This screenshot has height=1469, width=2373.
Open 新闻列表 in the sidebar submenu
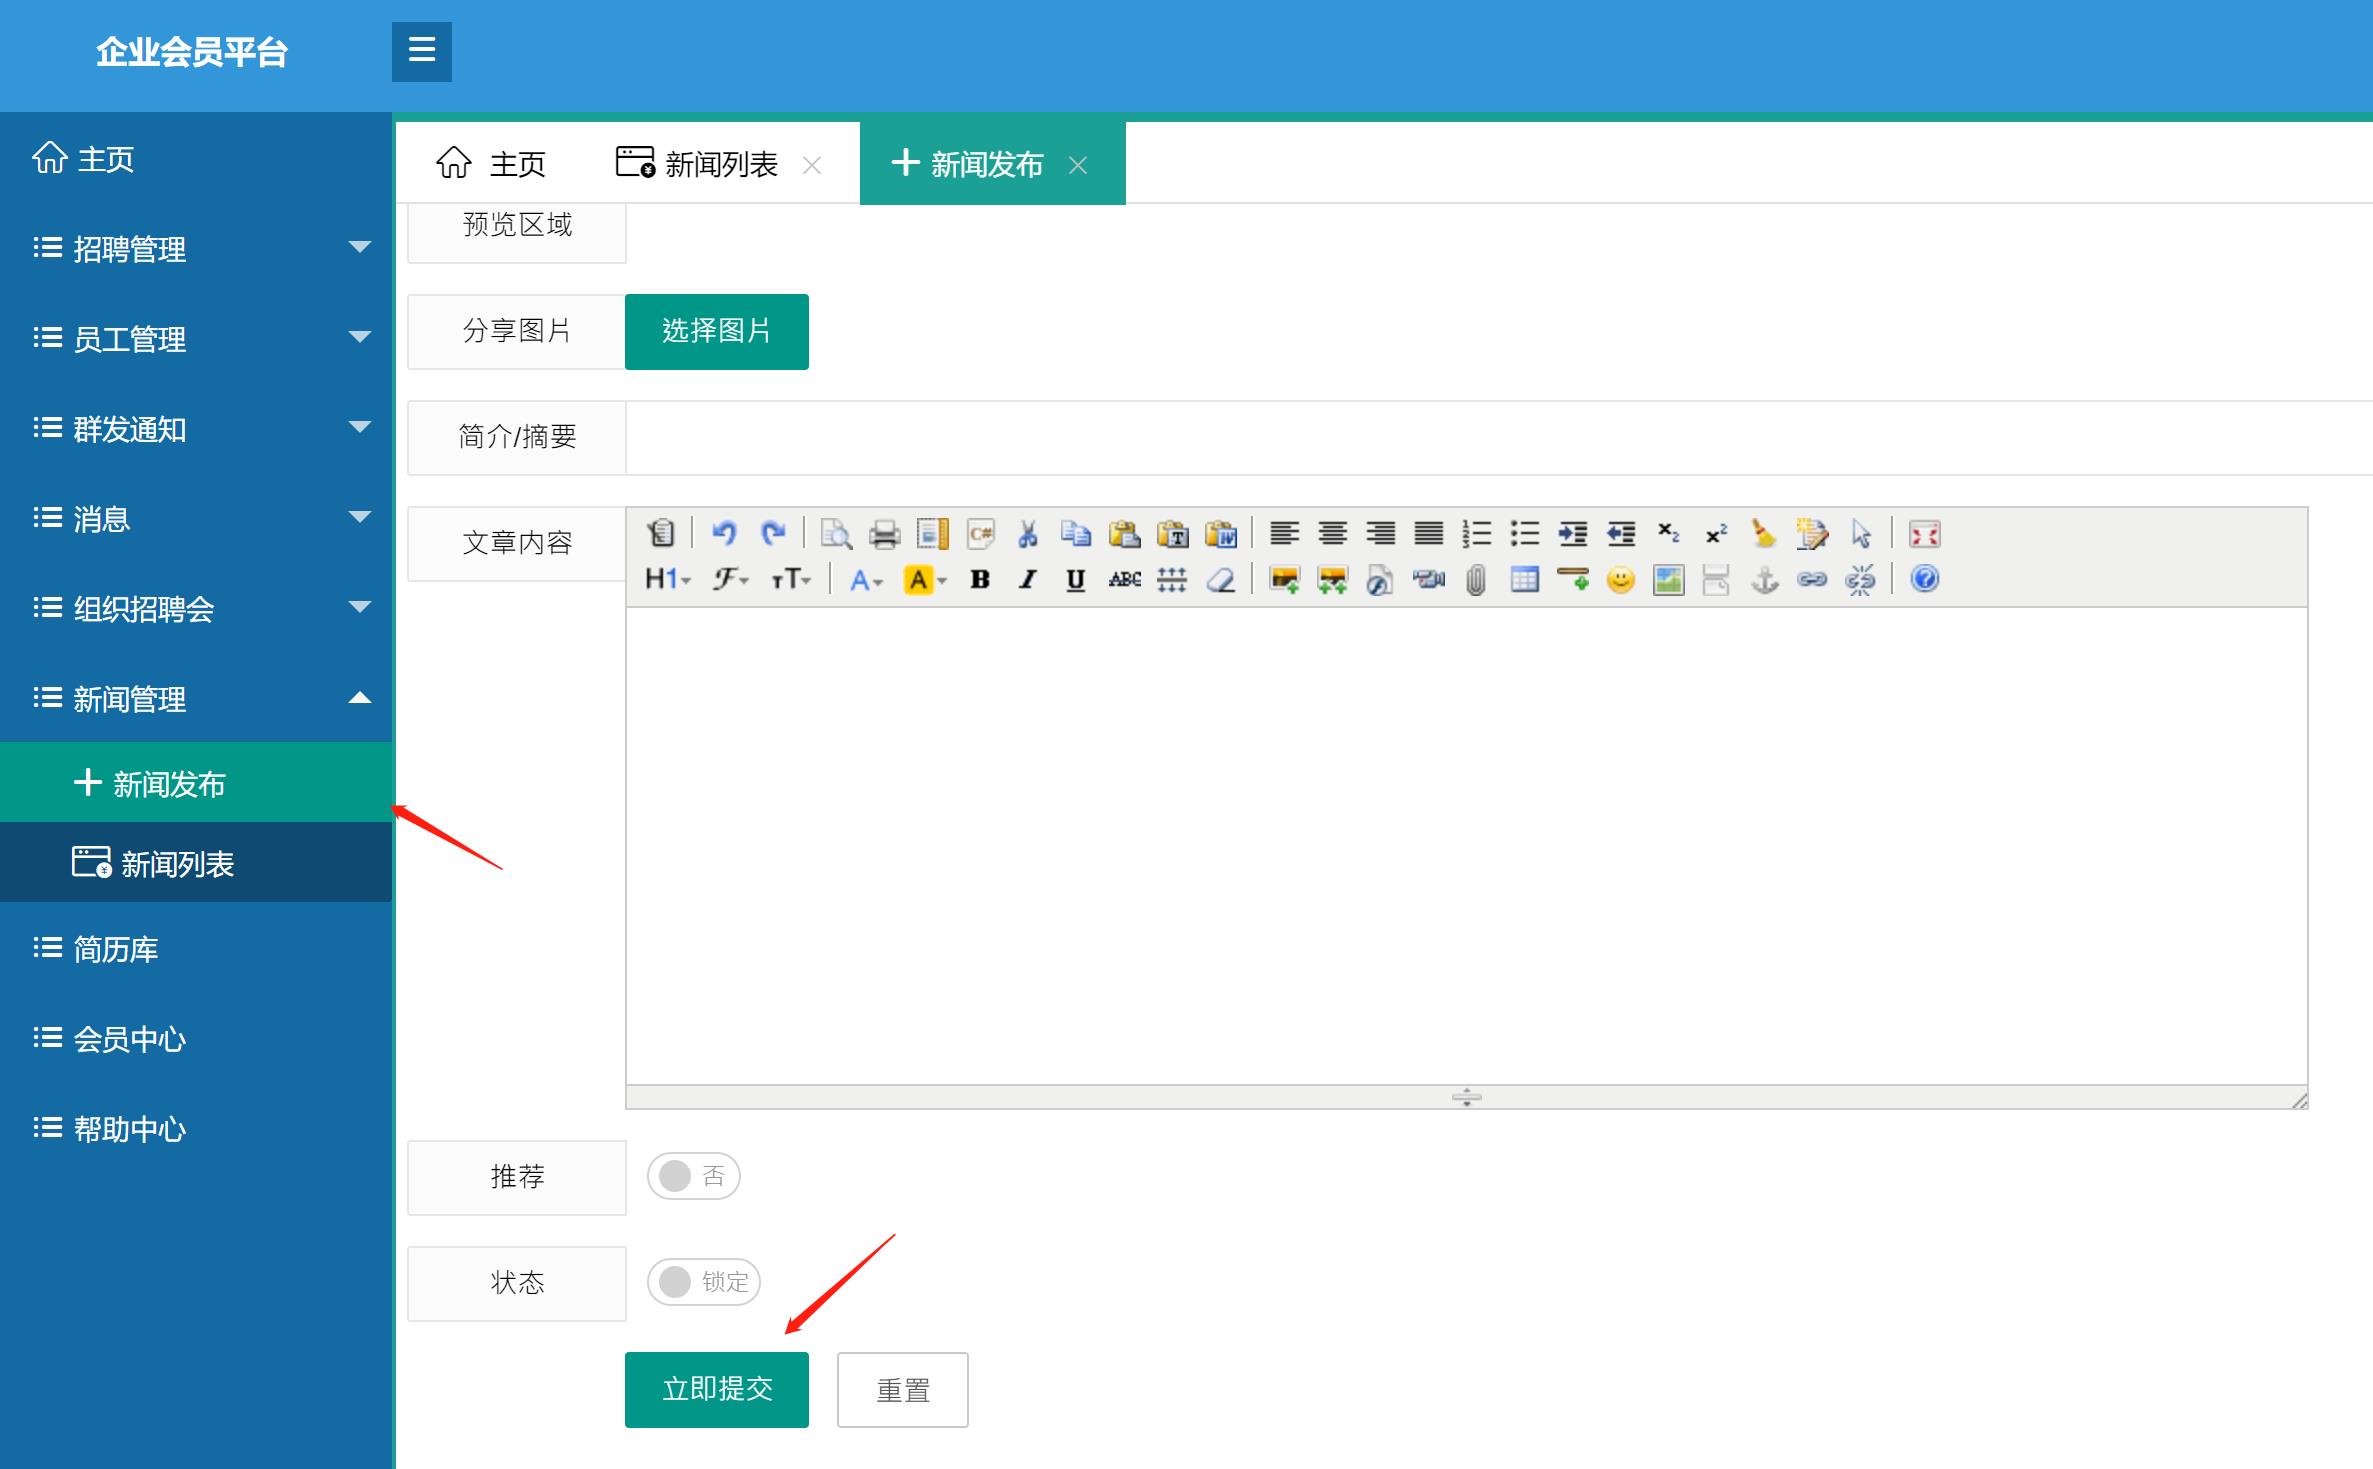coord(177,864)
